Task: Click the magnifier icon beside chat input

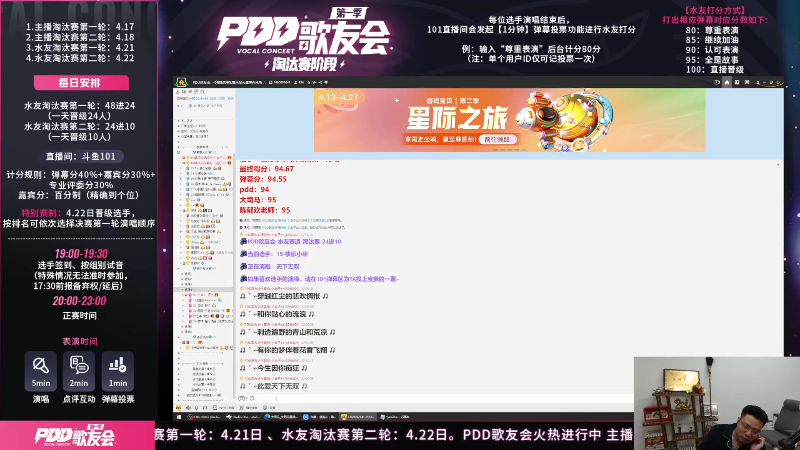Action: (252, 398)
